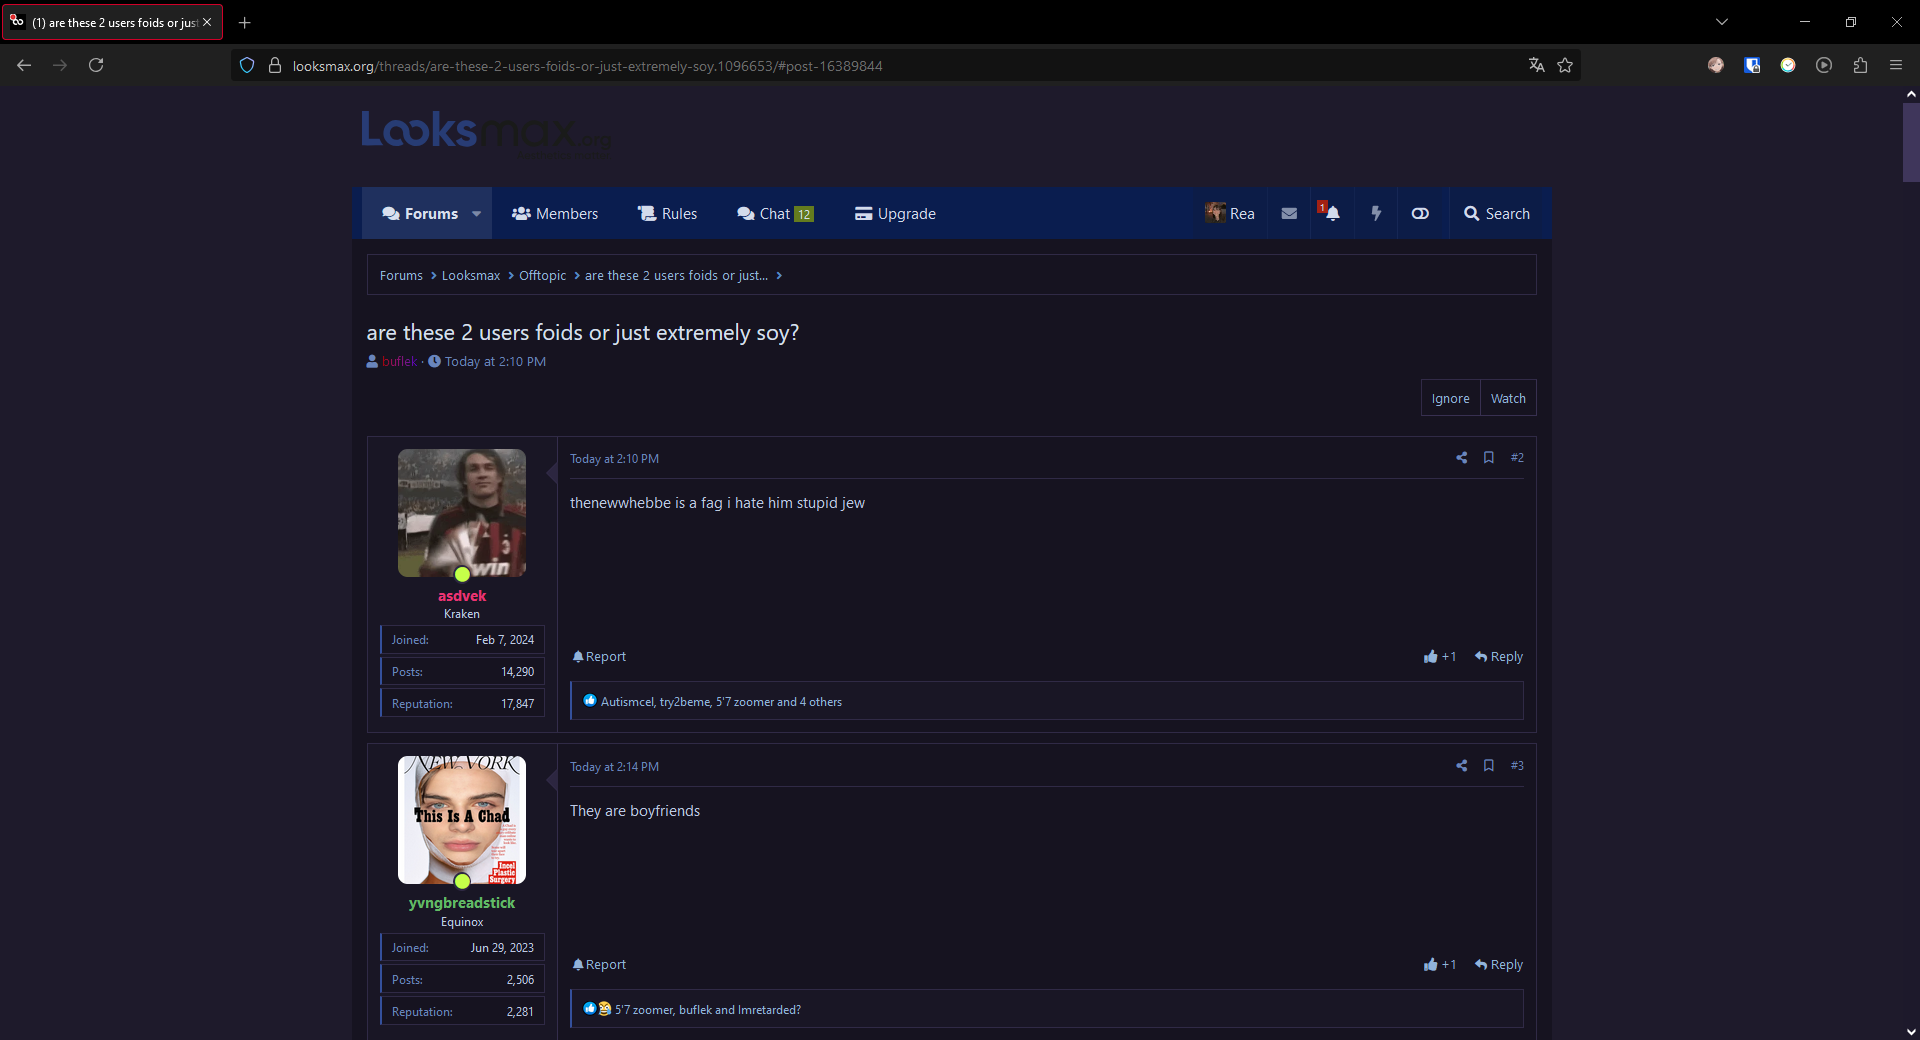
Task: Open the browser translate page icon
Action: pyautogui.click(x=1536, y=66)
